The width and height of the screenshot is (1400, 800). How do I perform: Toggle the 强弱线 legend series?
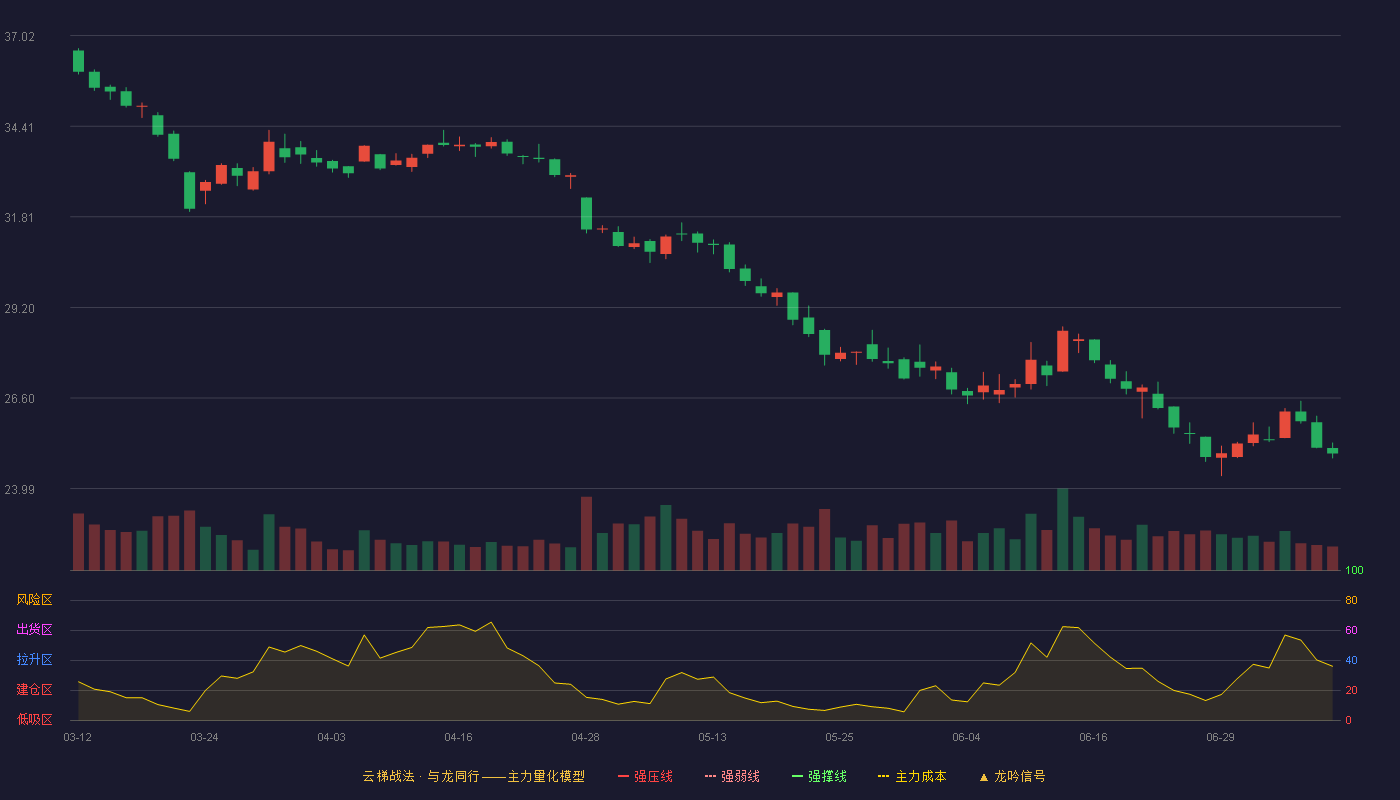point(732,776)
